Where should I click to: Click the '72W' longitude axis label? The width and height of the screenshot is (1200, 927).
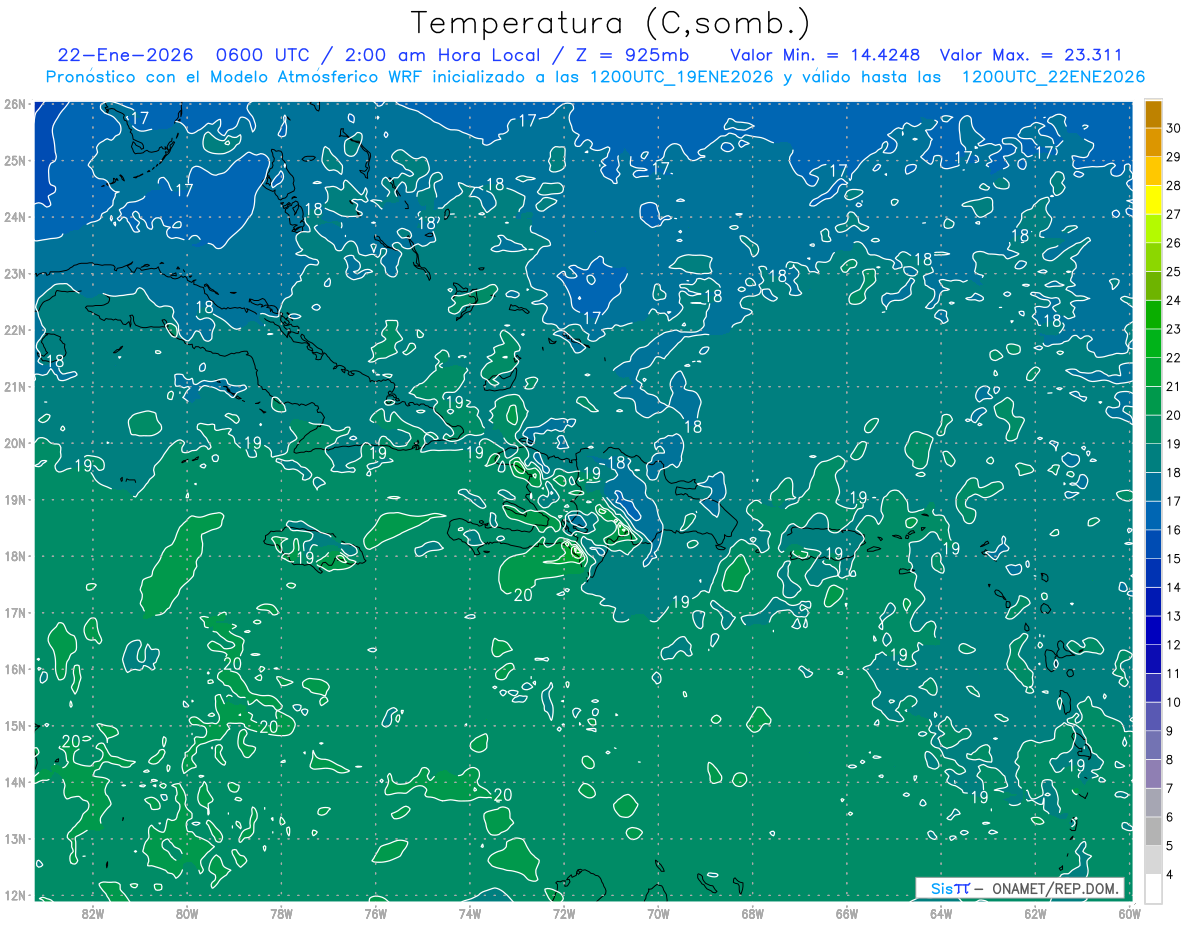(x=564, y=913)
